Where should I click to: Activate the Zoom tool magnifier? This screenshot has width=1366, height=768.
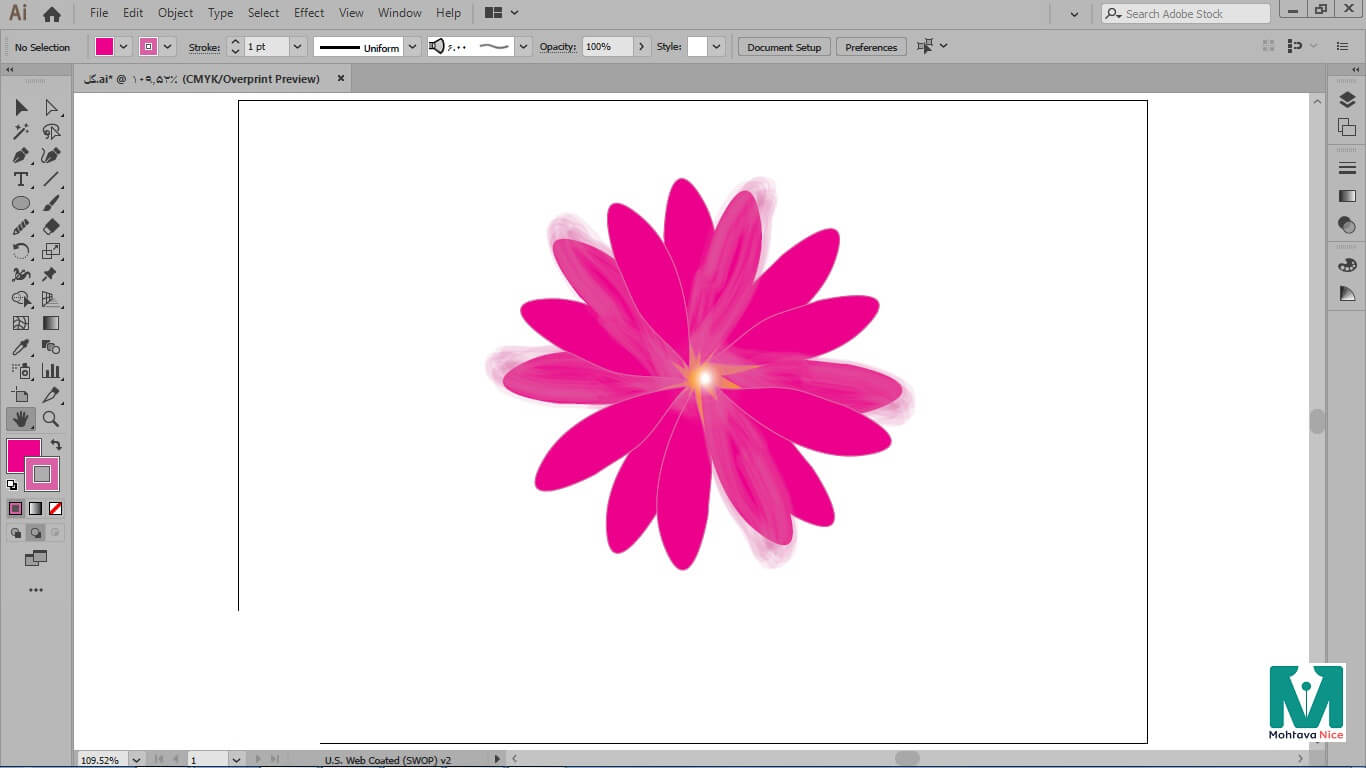tap(51, 419)
